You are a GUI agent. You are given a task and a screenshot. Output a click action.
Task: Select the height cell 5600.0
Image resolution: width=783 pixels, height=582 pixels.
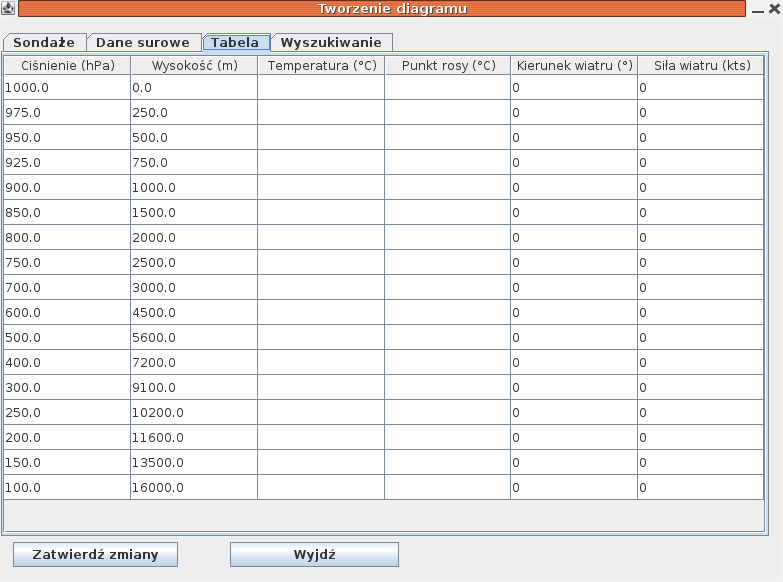click(x=194, y=337)
